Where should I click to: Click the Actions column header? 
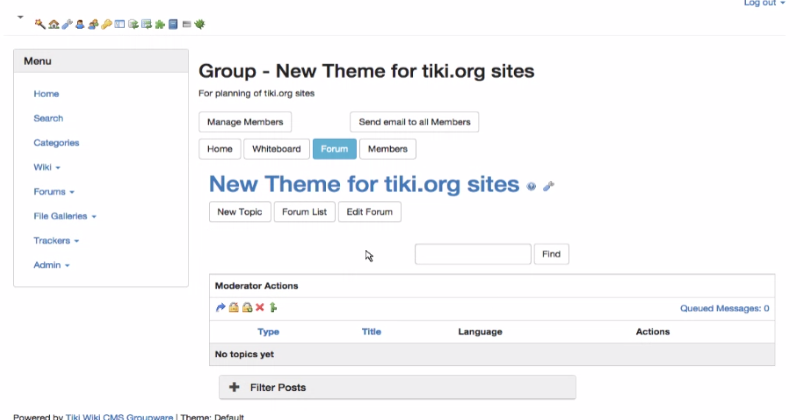(653, 332)
